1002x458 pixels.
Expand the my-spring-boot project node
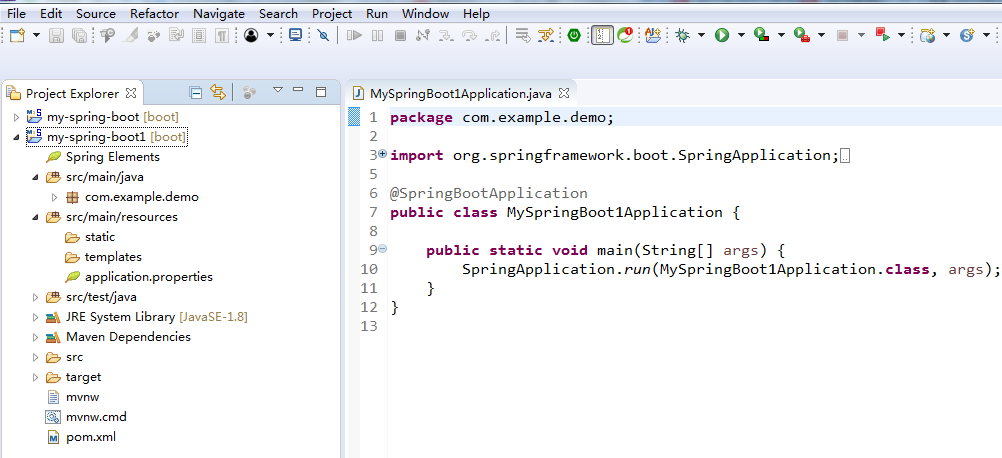click(x=17, y=117)
